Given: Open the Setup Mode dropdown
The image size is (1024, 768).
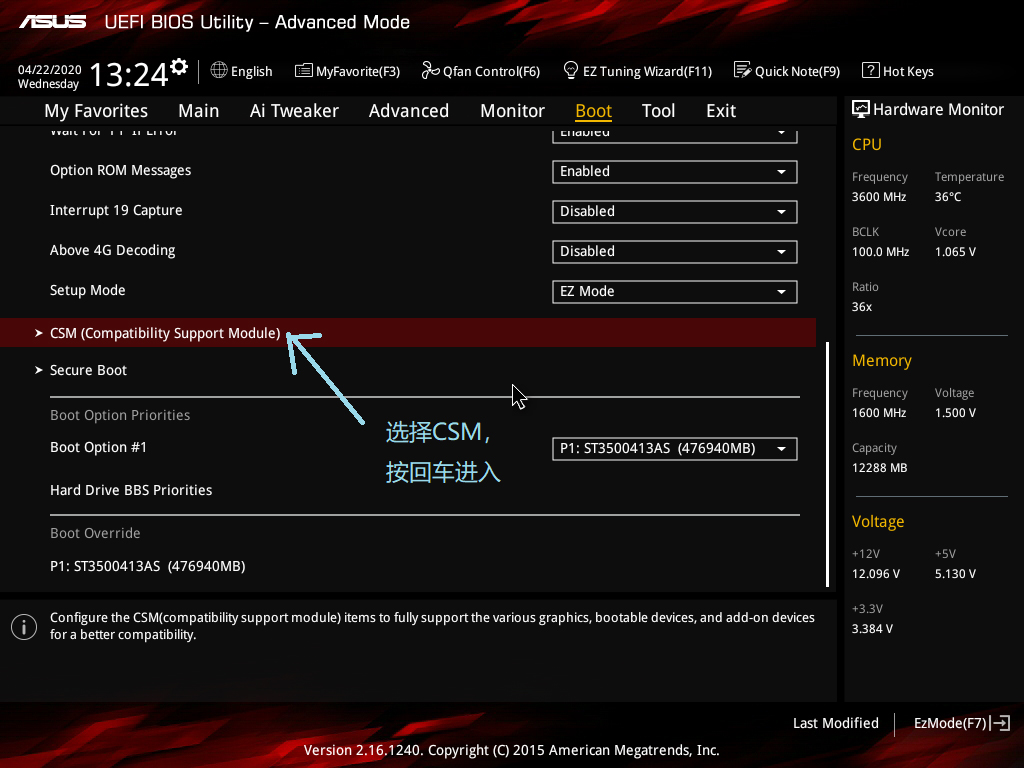Looking at the screenshot, I should point(675,291).
